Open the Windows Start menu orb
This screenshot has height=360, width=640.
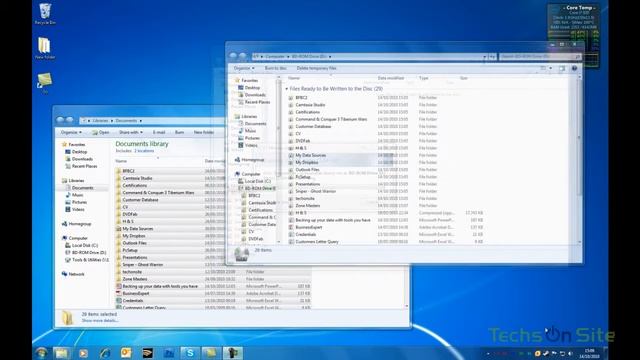tap(41, 353)
